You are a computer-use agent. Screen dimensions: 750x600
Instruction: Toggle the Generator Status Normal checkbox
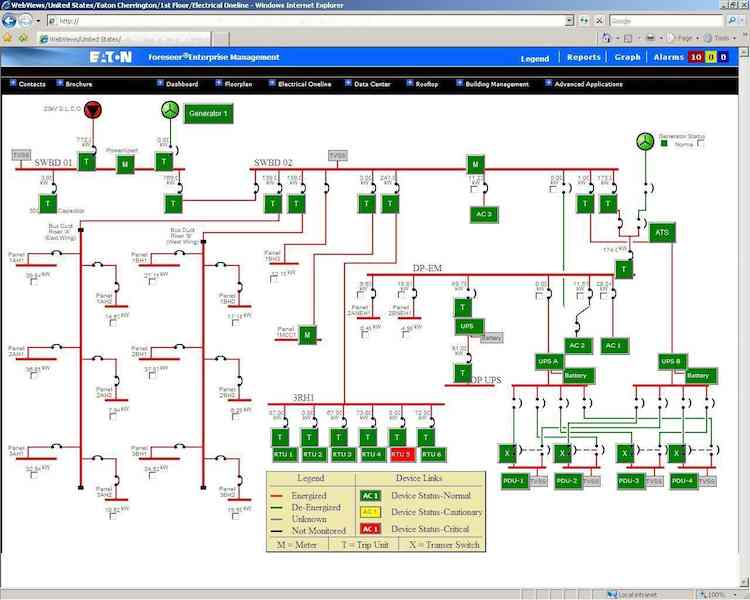[x=701, y=144]
